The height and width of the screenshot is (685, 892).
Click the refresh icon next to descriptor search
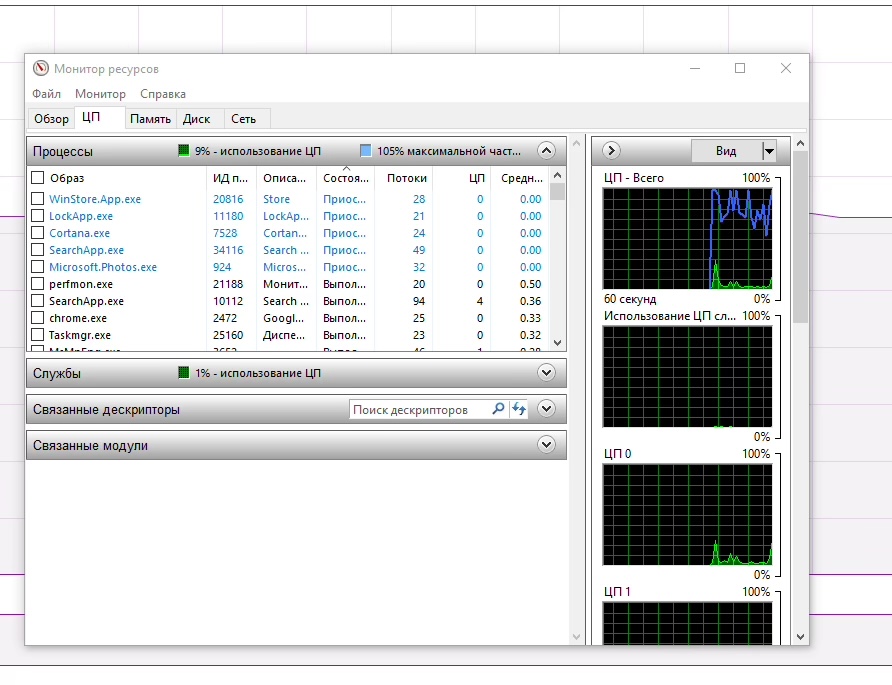[518, 410]
